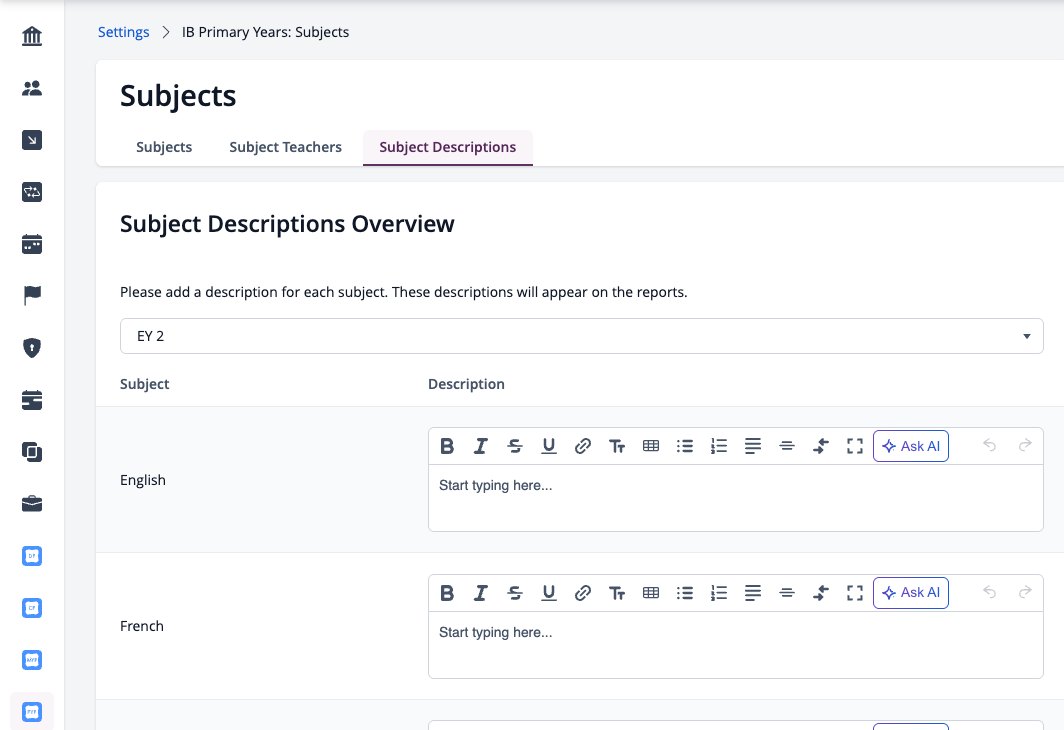The height and width of the screenshot is (730, 1064).
Task: Open text size option in French editor
Action: click(616, 593)
